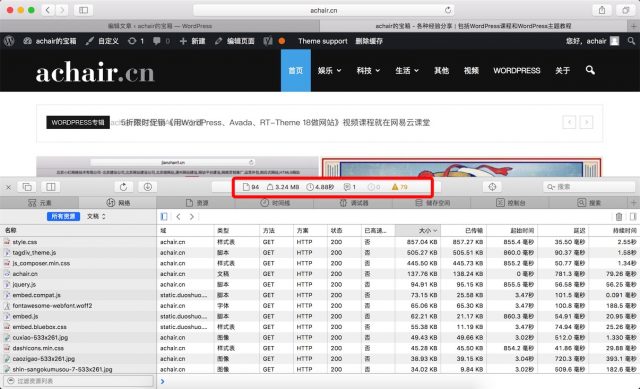
Task: Click filter resource list field
Action: click(78, 381)
